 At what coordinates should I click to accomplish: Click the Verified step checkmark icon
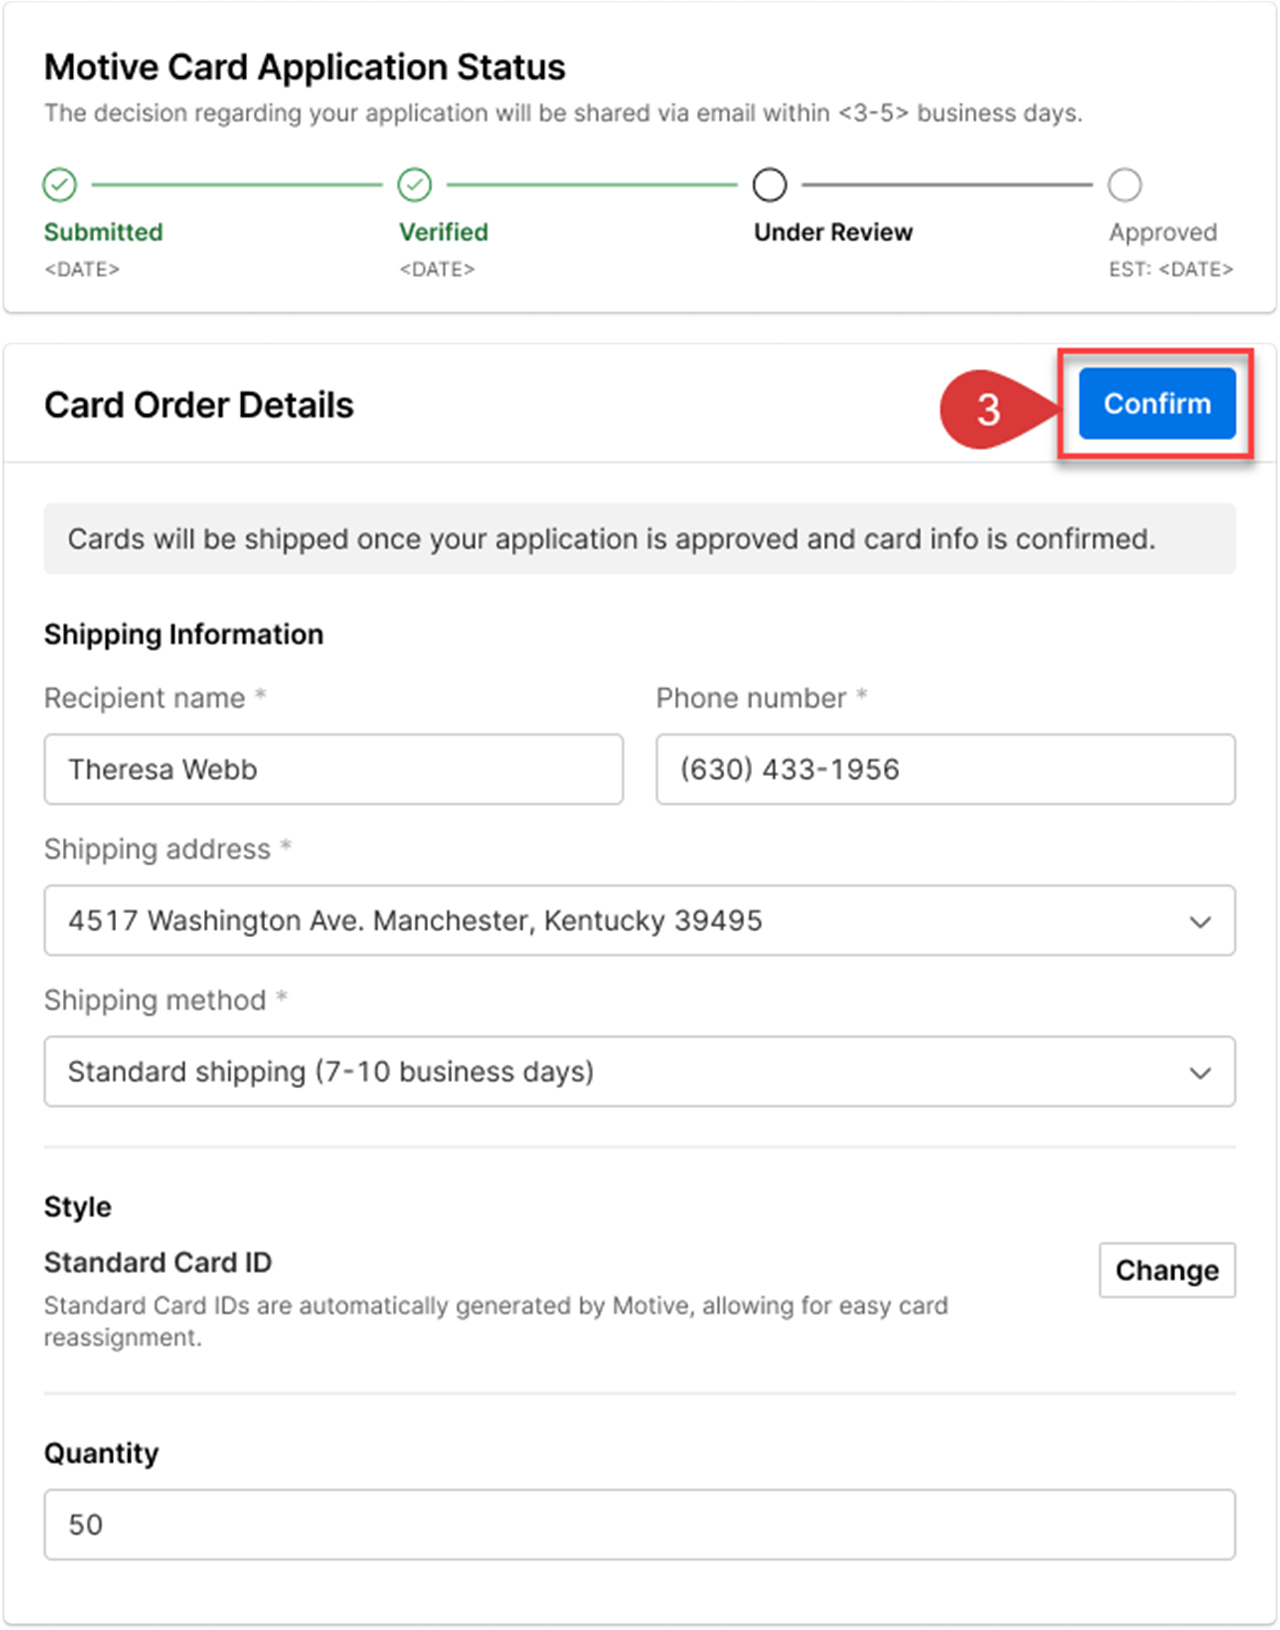[x=414, y=185]
